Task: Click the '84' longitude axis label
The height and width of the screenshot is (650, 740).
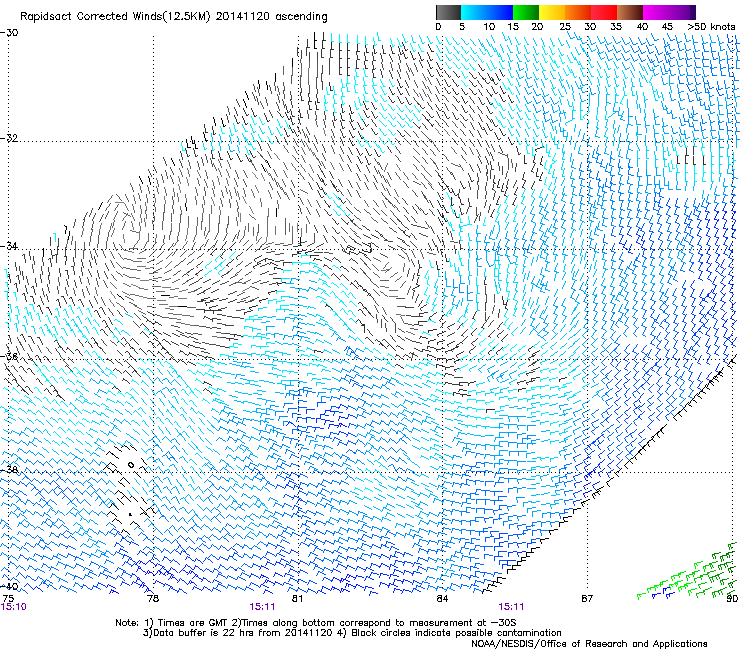Action: 442,599
